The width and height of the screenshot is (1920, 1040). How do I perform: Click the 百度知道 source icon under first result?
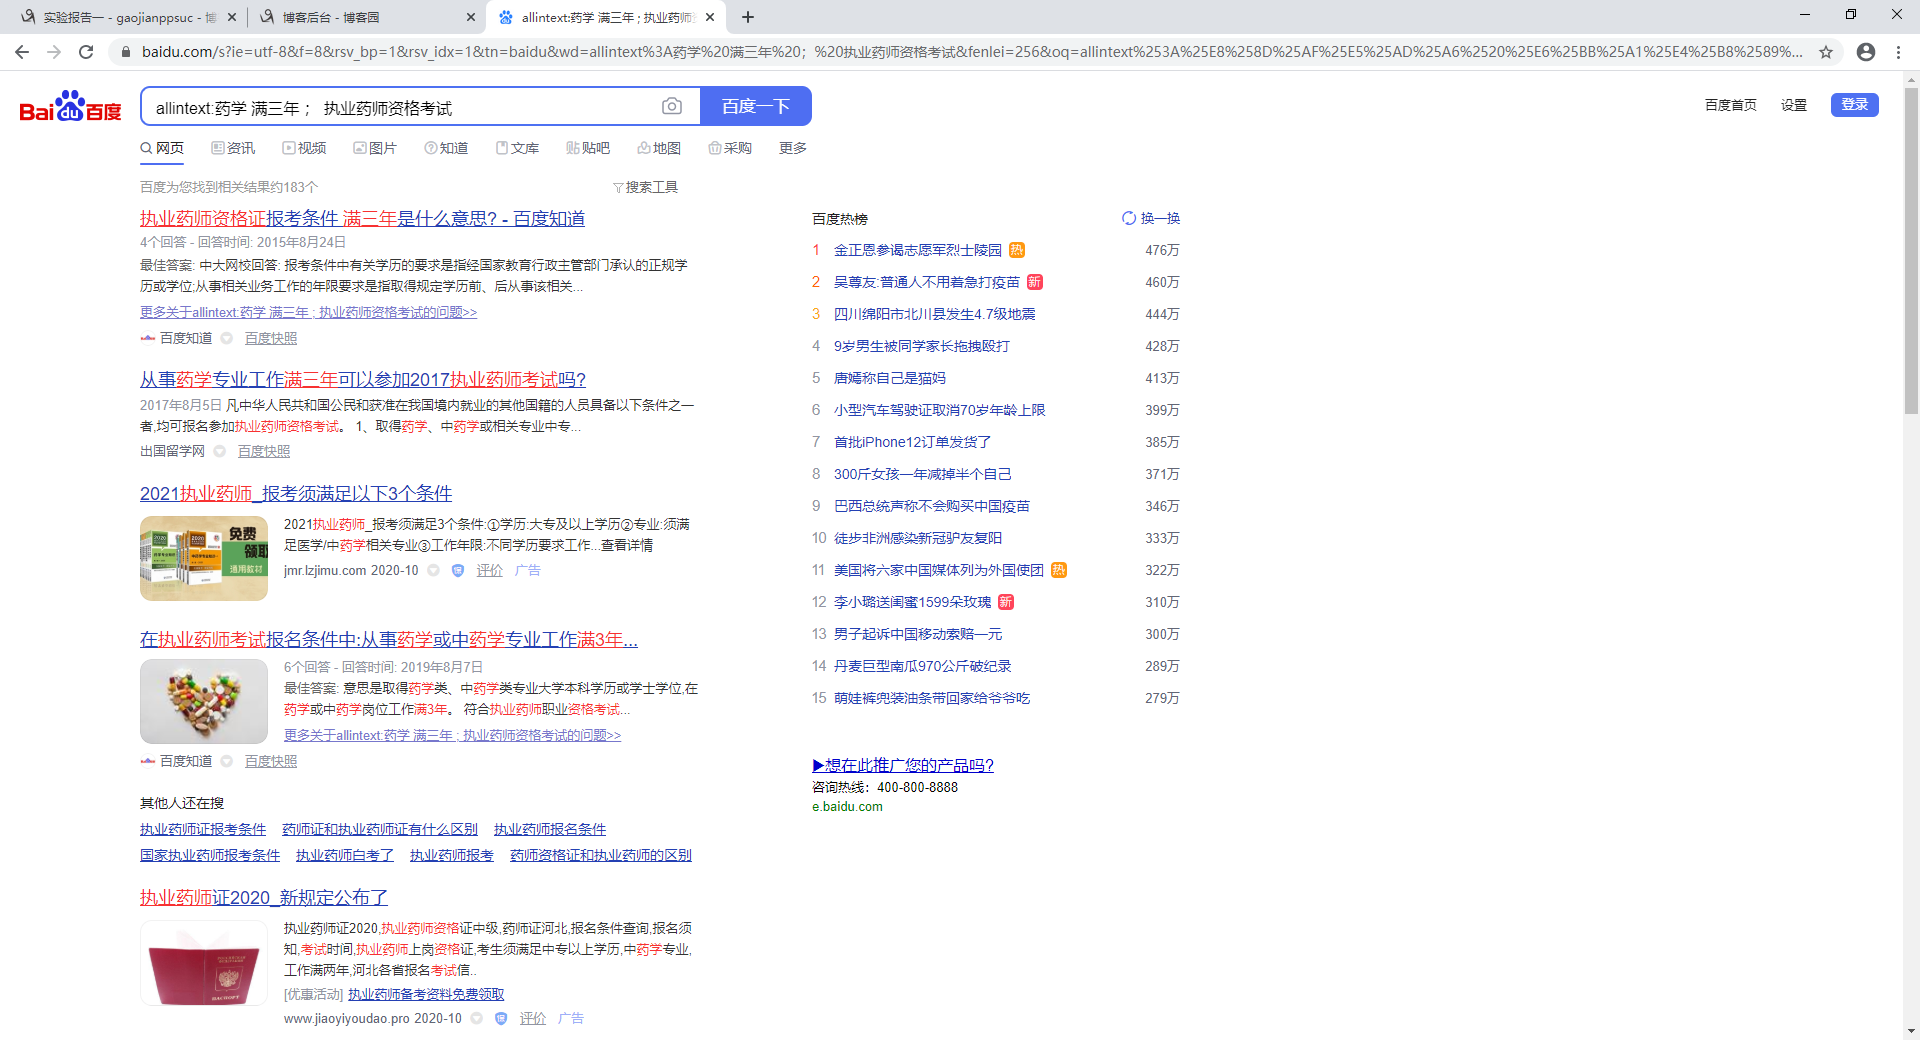click(x=147, y=338)
